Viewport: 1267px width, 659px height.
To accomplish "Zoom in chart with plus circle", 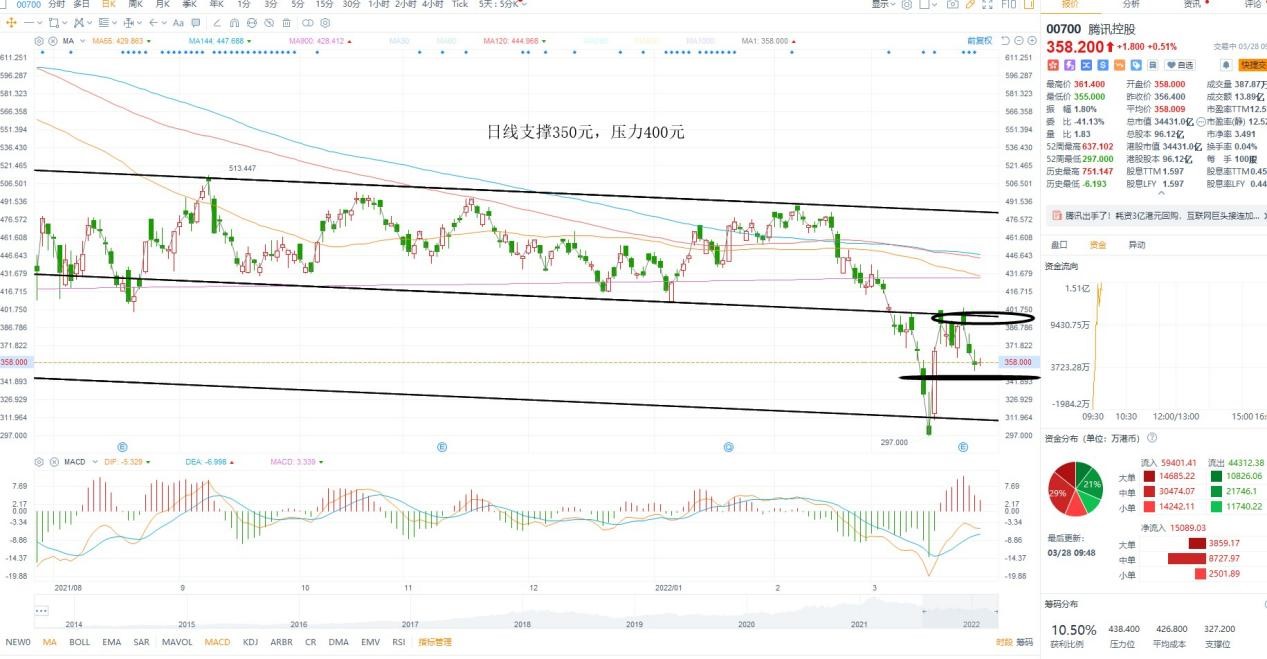I will 1032,41.
